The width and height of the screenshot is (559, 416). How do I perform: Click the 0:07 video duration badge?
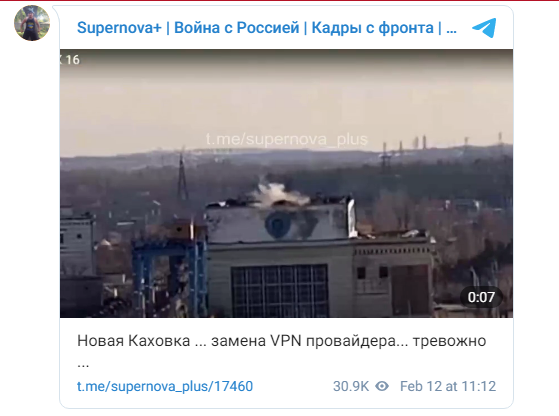[481, 297]
